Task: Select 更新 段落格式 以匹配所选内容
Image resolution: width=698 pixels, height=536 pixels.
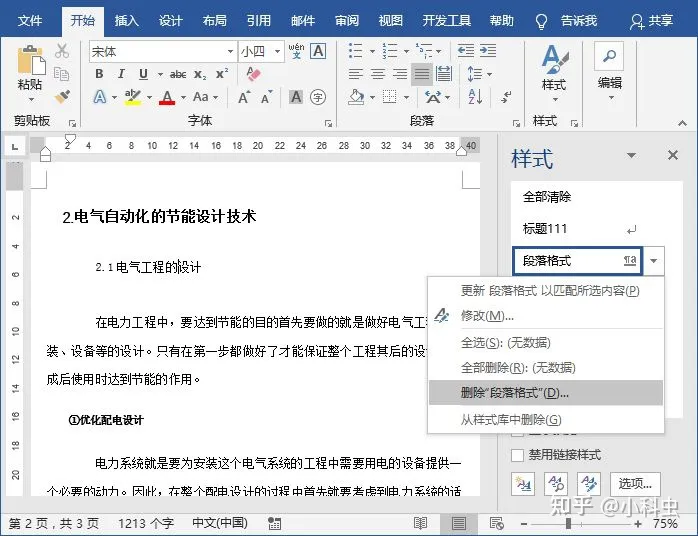Action: 546,291
